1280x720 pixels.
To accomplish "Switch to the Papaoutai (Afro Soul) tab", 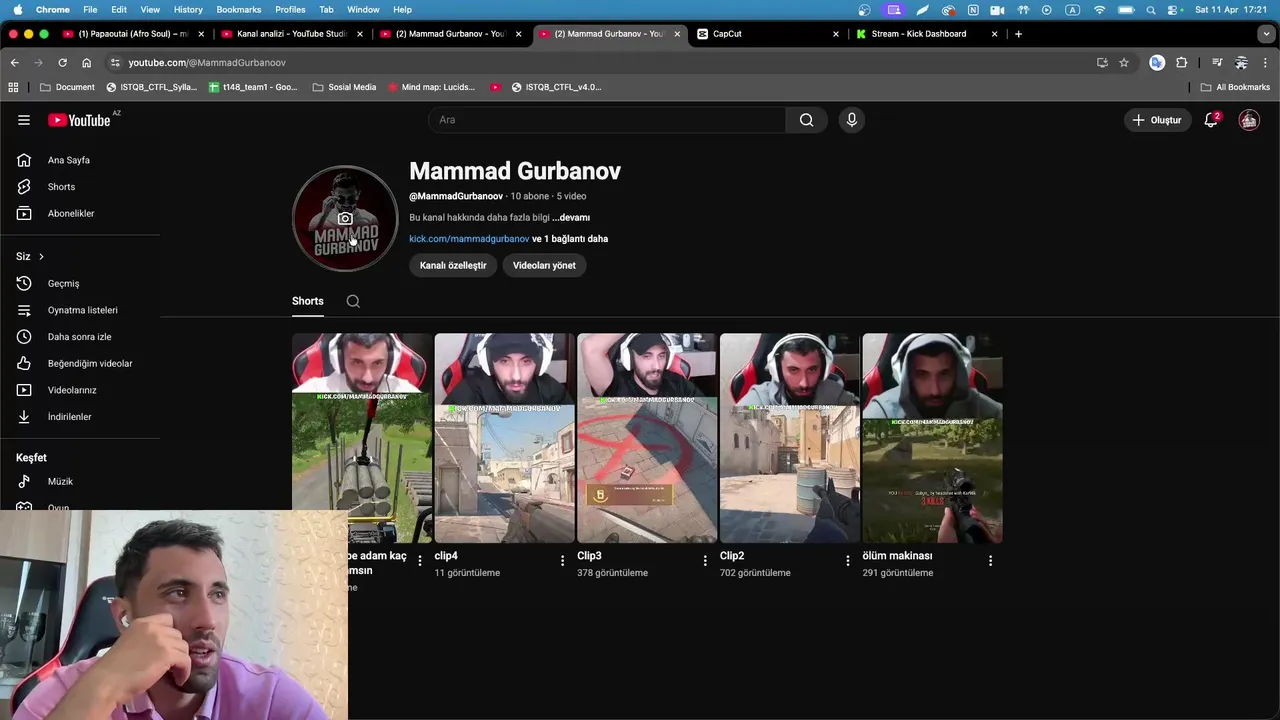I will tap(133, 34).
